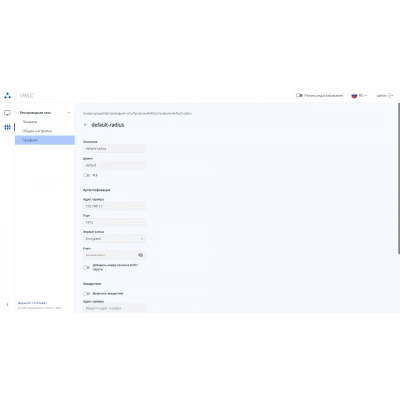The width and height of the screenshot is (400, 400).
Task: Collapse the wireless network menu section
Action: (69, 113)
